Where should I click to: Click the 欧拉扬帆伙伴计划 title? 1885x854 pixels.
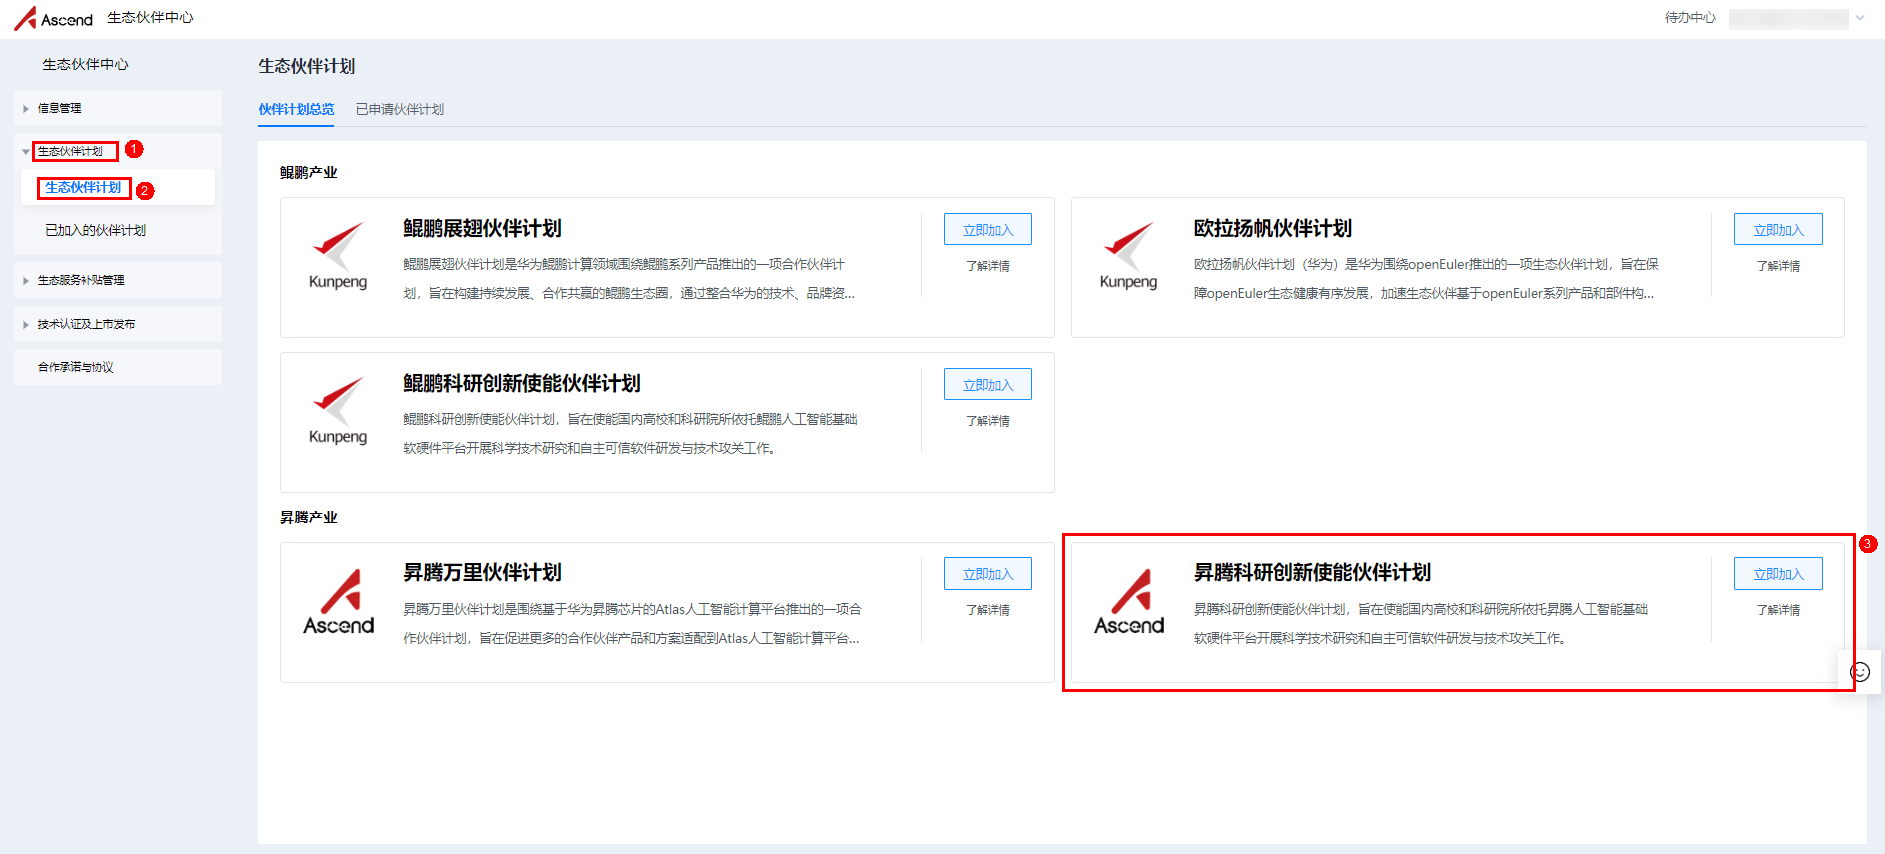tap(1273, 229)
